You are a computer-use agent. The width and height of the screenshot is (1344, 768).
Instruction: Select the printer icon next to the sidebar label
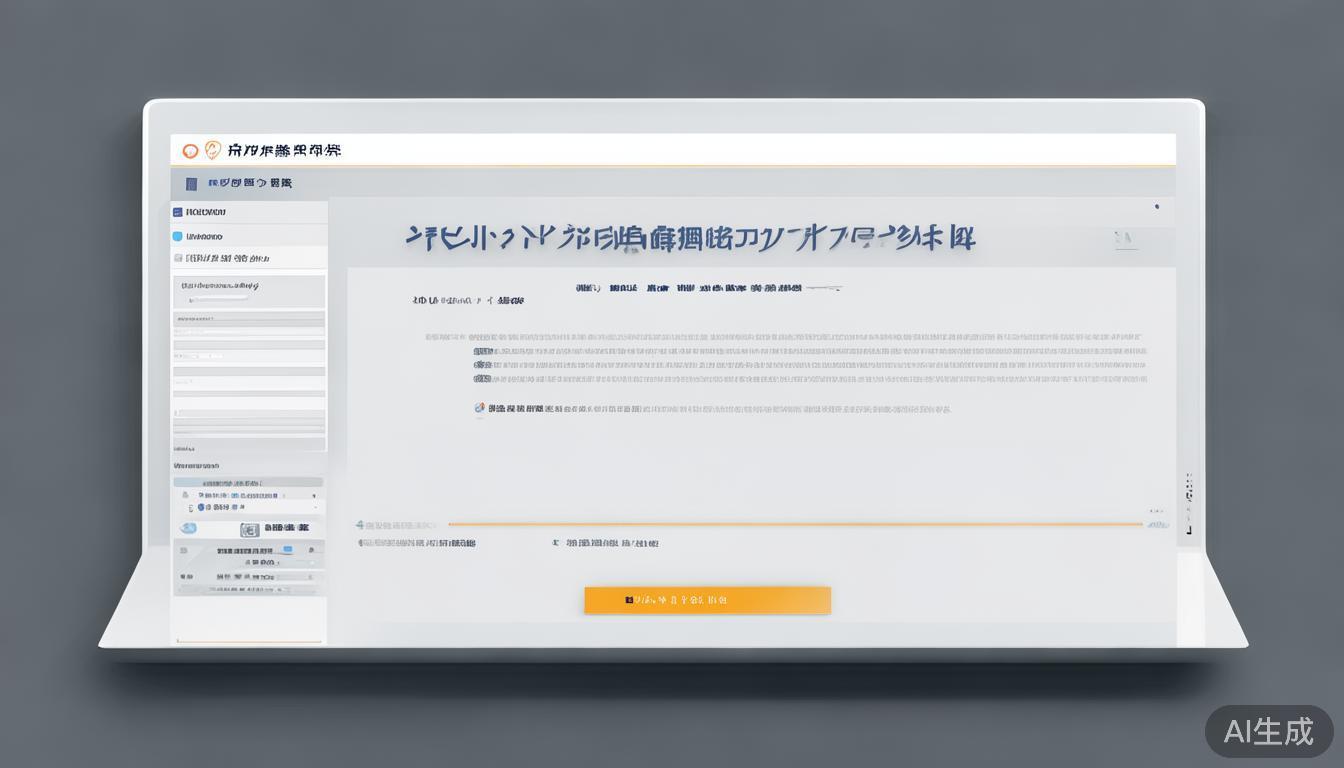pyautogui.click(x=250, y=527)
